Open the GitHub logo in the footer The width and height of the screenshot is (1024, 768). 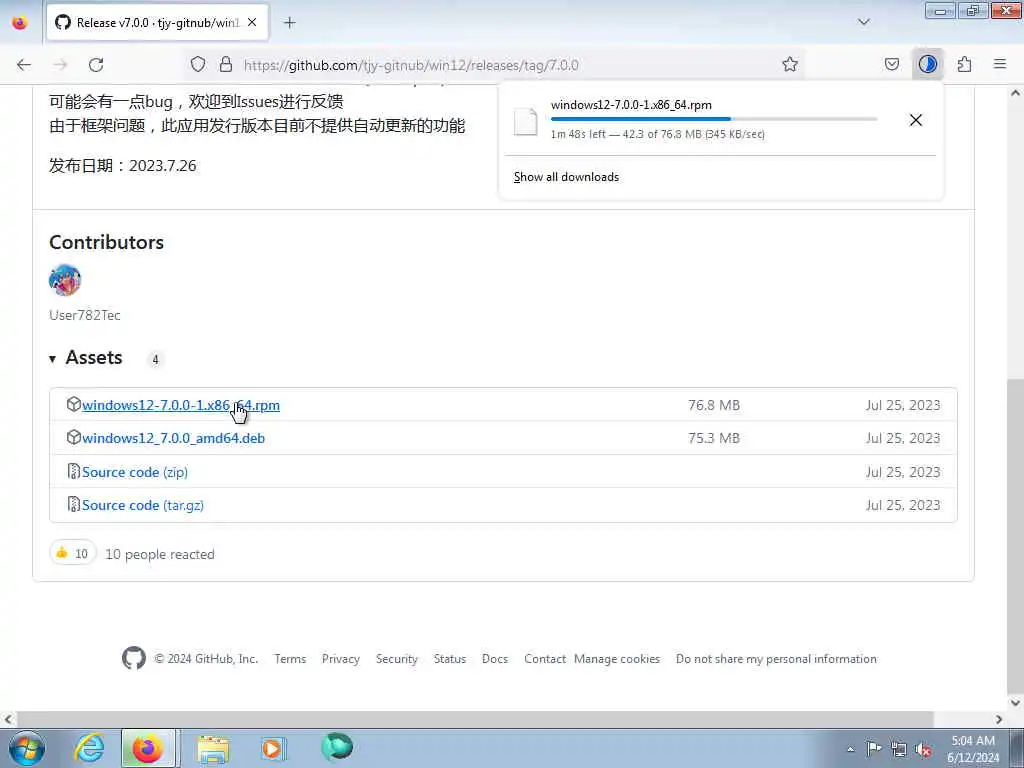coord(134,658)
